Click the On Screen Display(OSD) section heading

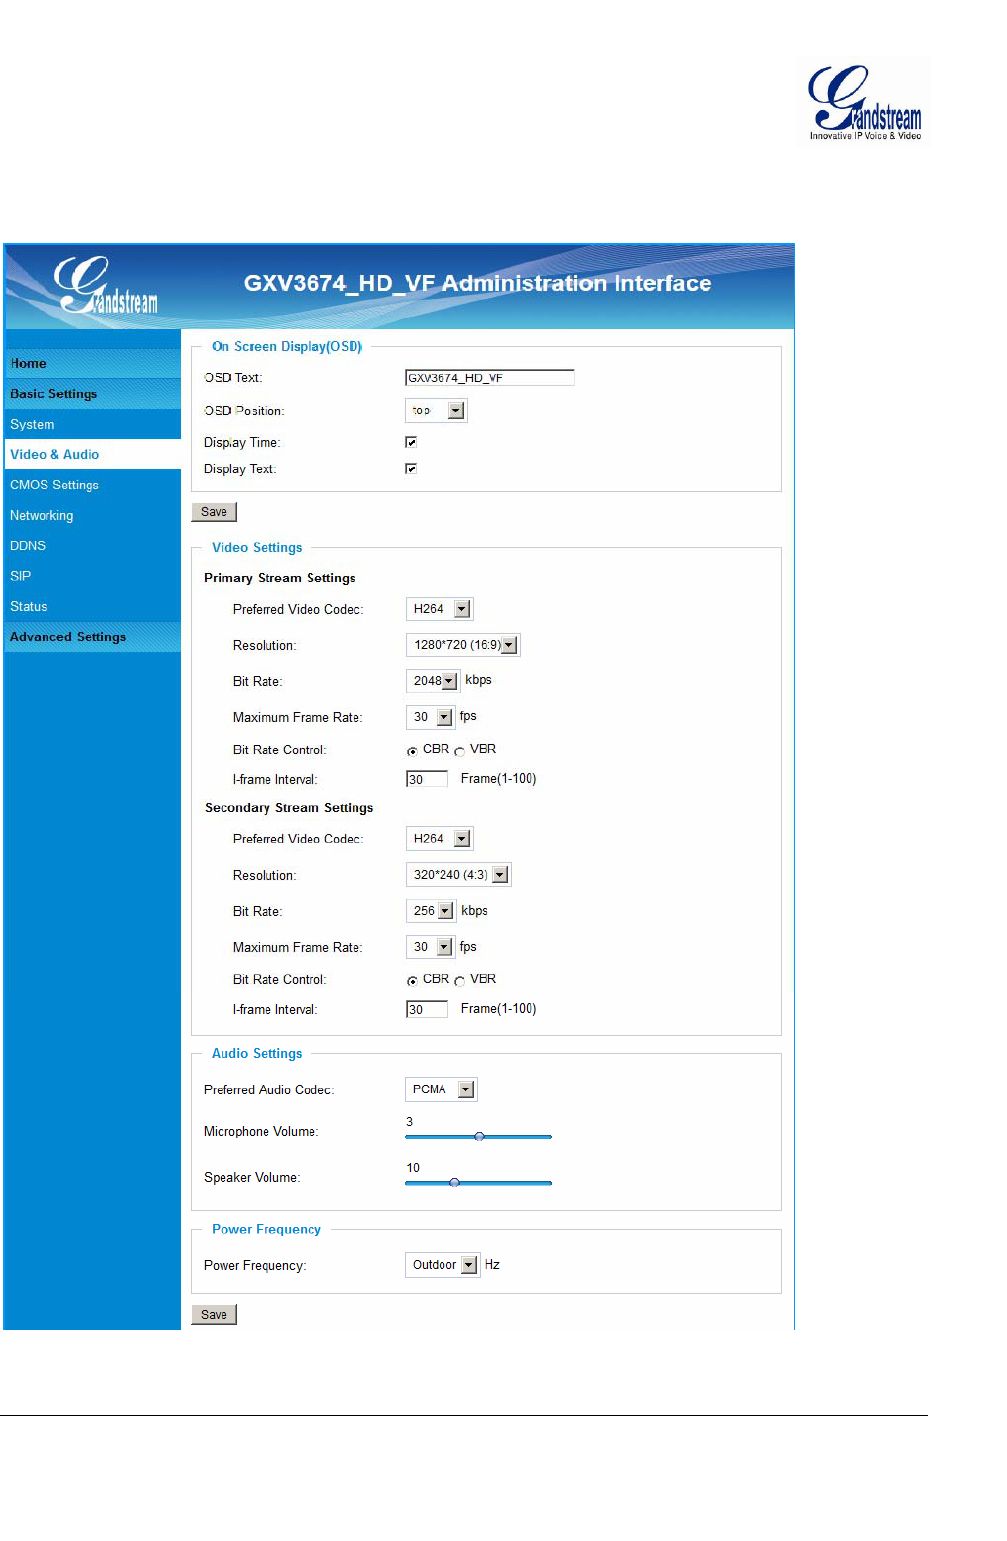click(287, 347)
